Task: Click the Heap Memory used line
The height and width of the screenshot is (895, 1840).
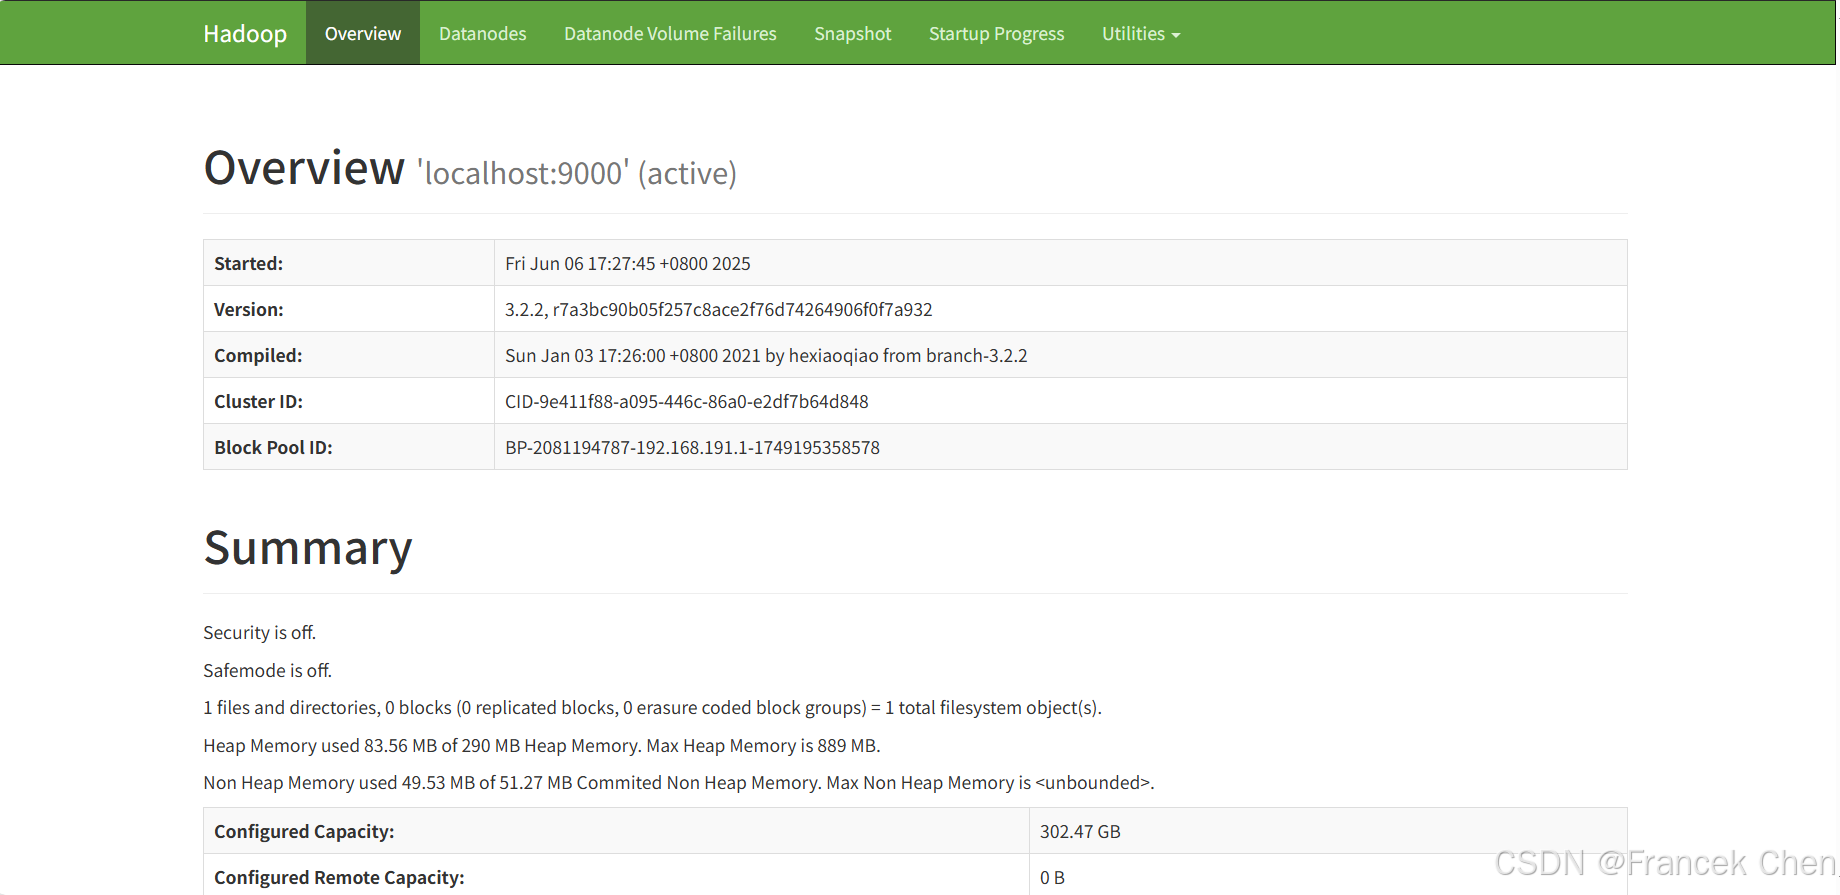Action: click(542, 746)
